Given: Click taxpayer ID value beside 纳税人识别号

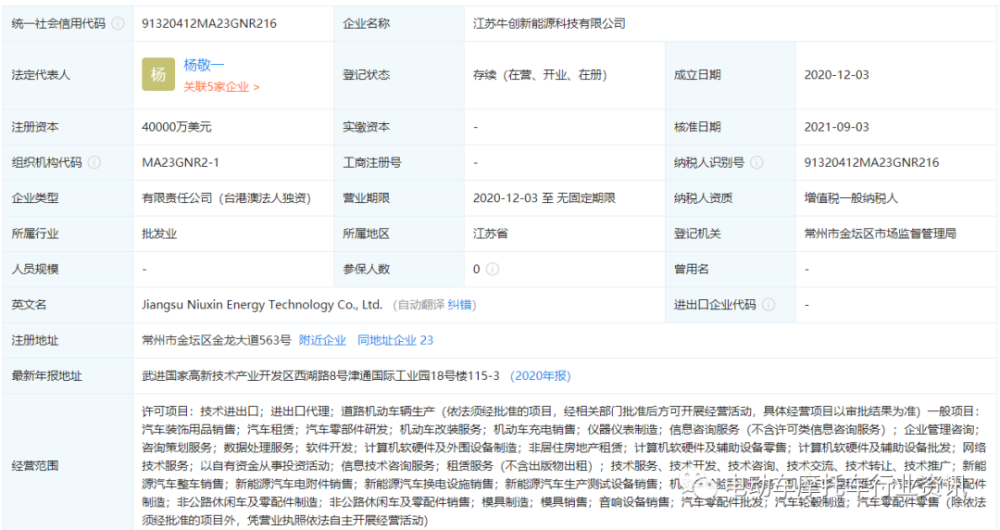Looking at the screenshot, I should pos(871,163).
